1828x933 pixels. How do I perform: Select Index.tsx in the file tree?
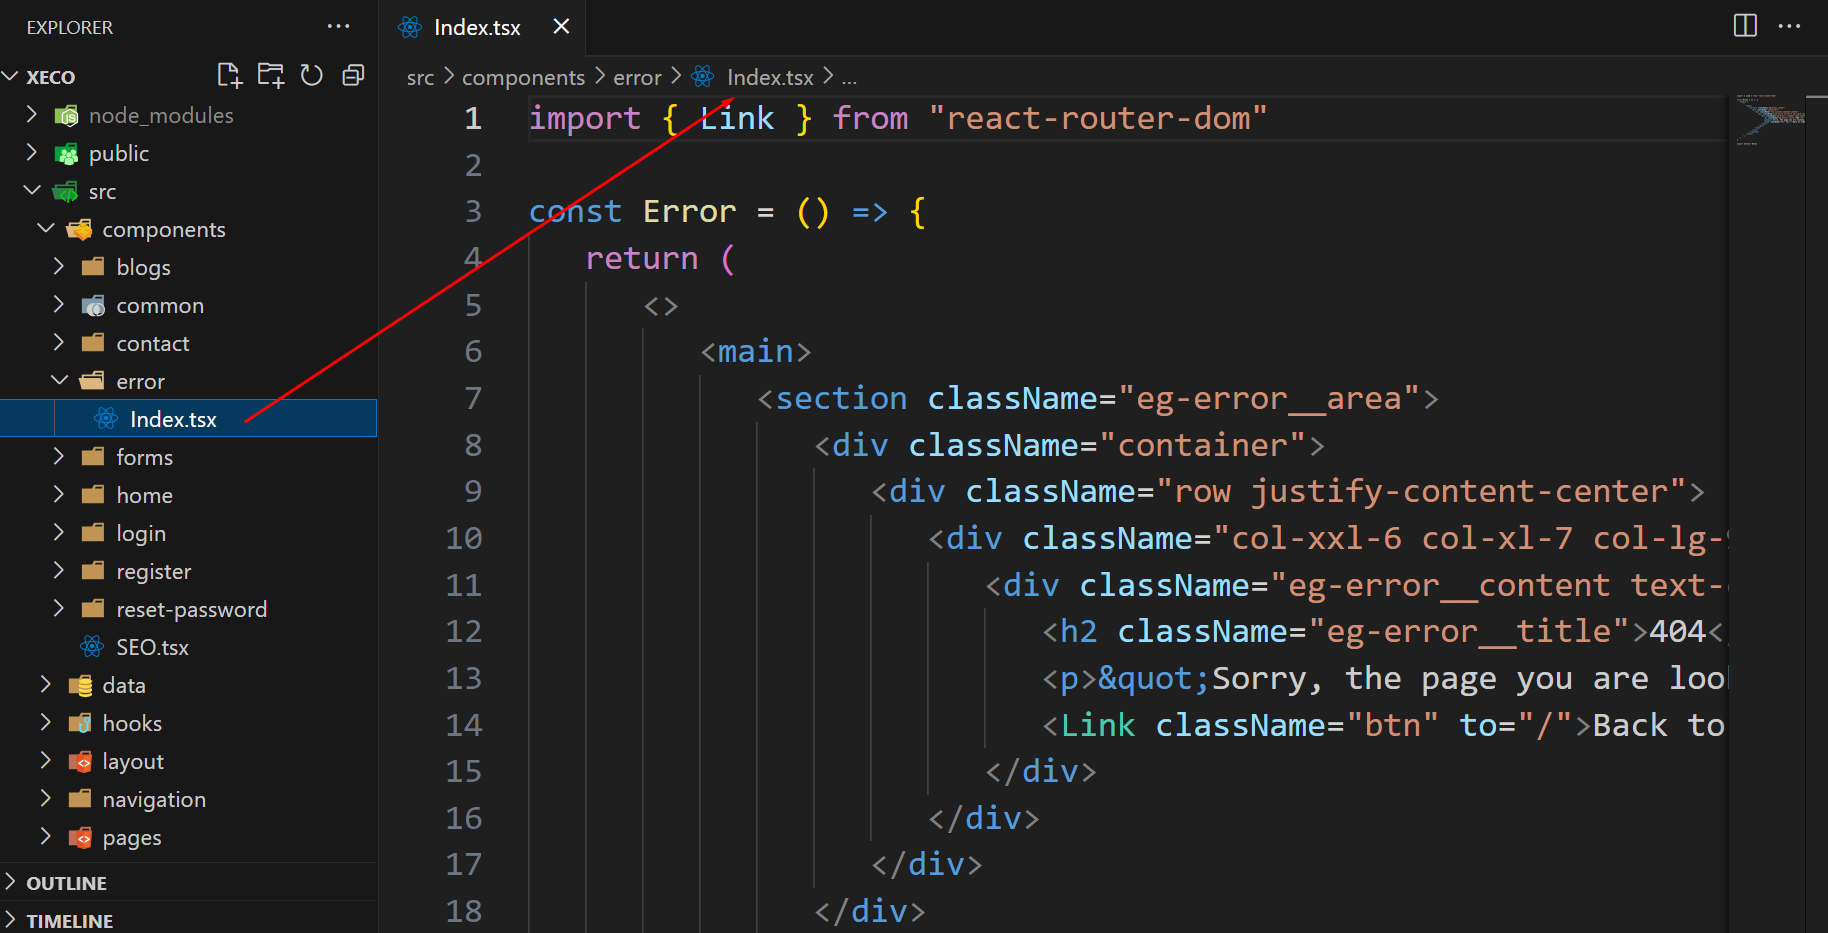point(188,419)
